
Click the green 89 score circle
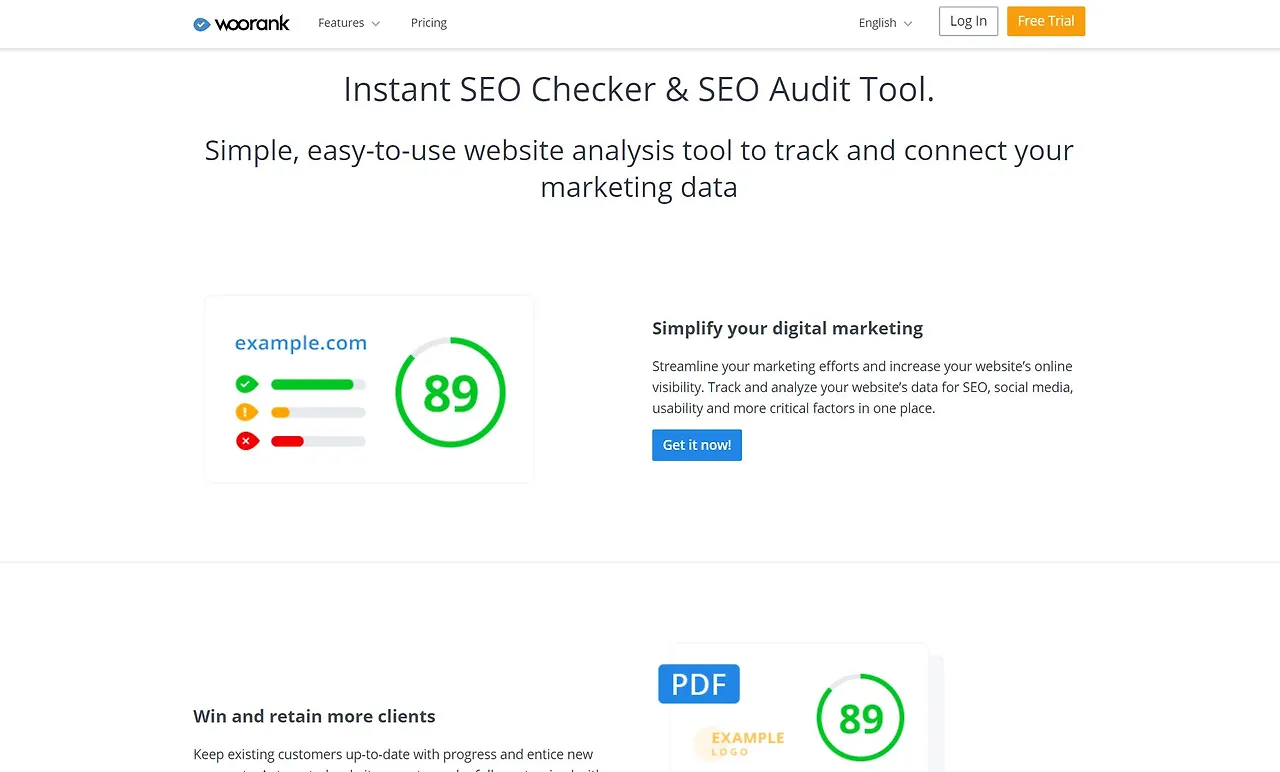(450, 392)
